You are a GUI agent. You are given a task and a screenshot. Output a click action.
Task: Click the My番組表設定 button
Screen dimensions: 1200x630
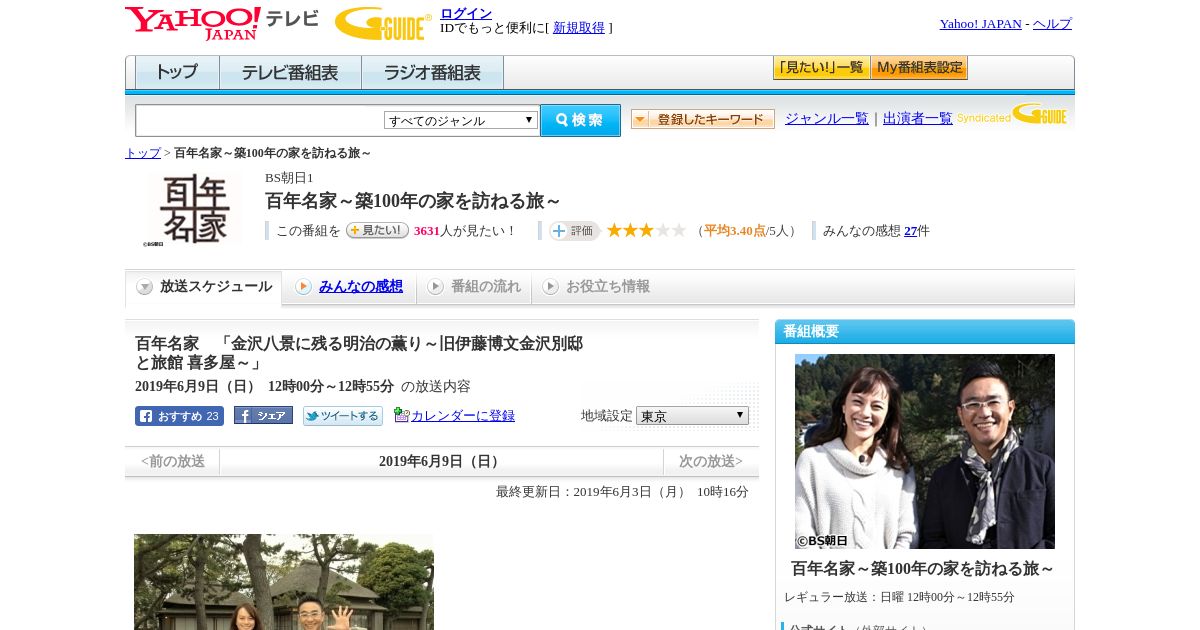pyautogui.click(x=919, y=68)
